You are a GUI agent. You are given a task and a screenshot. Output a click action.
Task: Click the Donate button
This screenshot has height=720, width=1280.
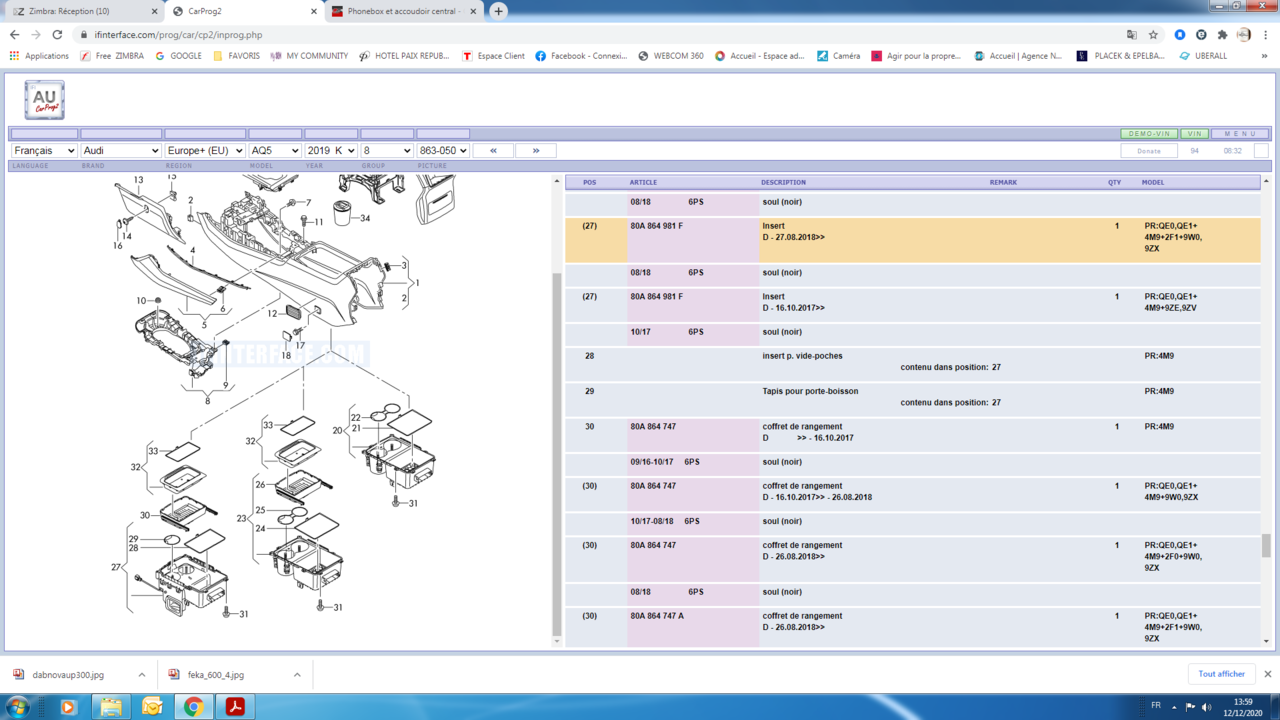1148,150
